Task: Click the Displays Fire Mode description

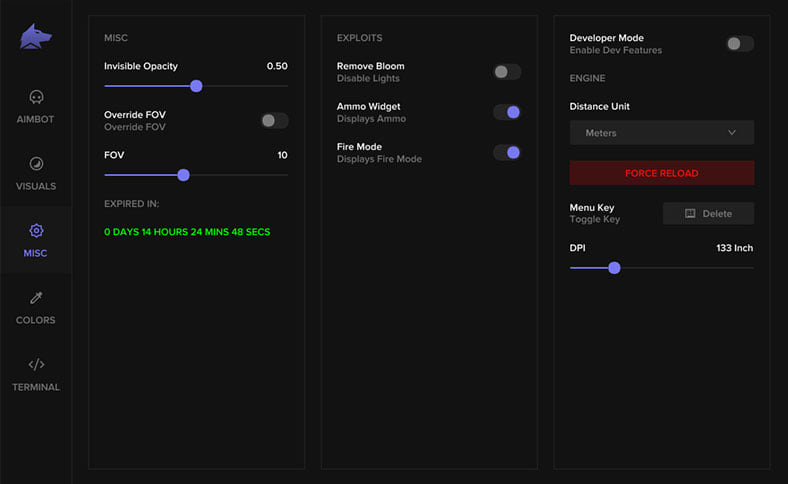Action: tap(379, 159)
